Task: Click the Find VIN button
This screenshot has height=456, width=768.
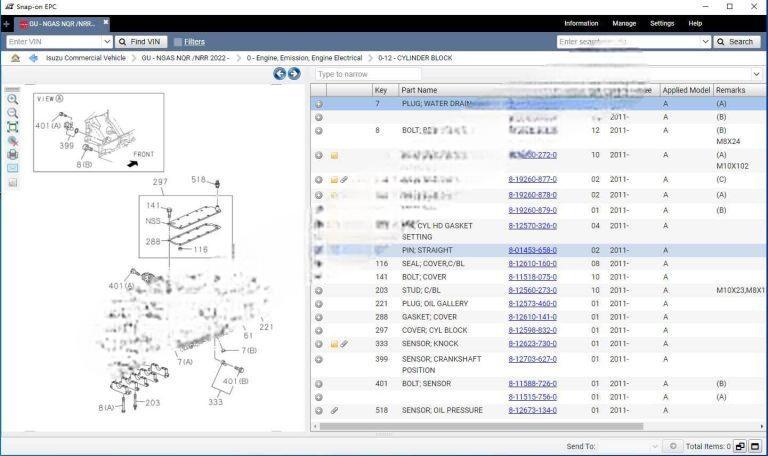Action: coord(140,42)
